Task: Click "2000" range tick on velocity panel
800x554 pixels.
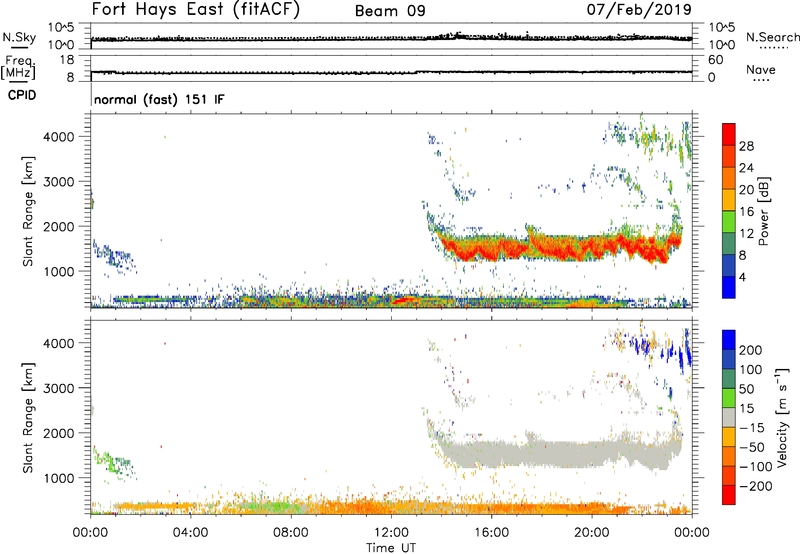Action: click(x=59, y=433)
